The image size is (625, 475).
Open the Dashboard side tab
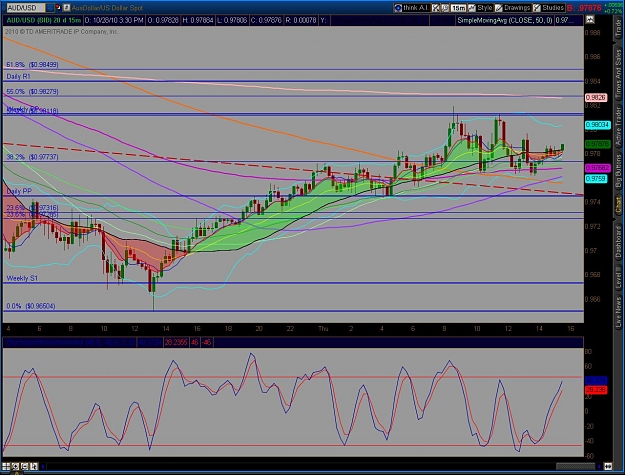tap(618, 242)
